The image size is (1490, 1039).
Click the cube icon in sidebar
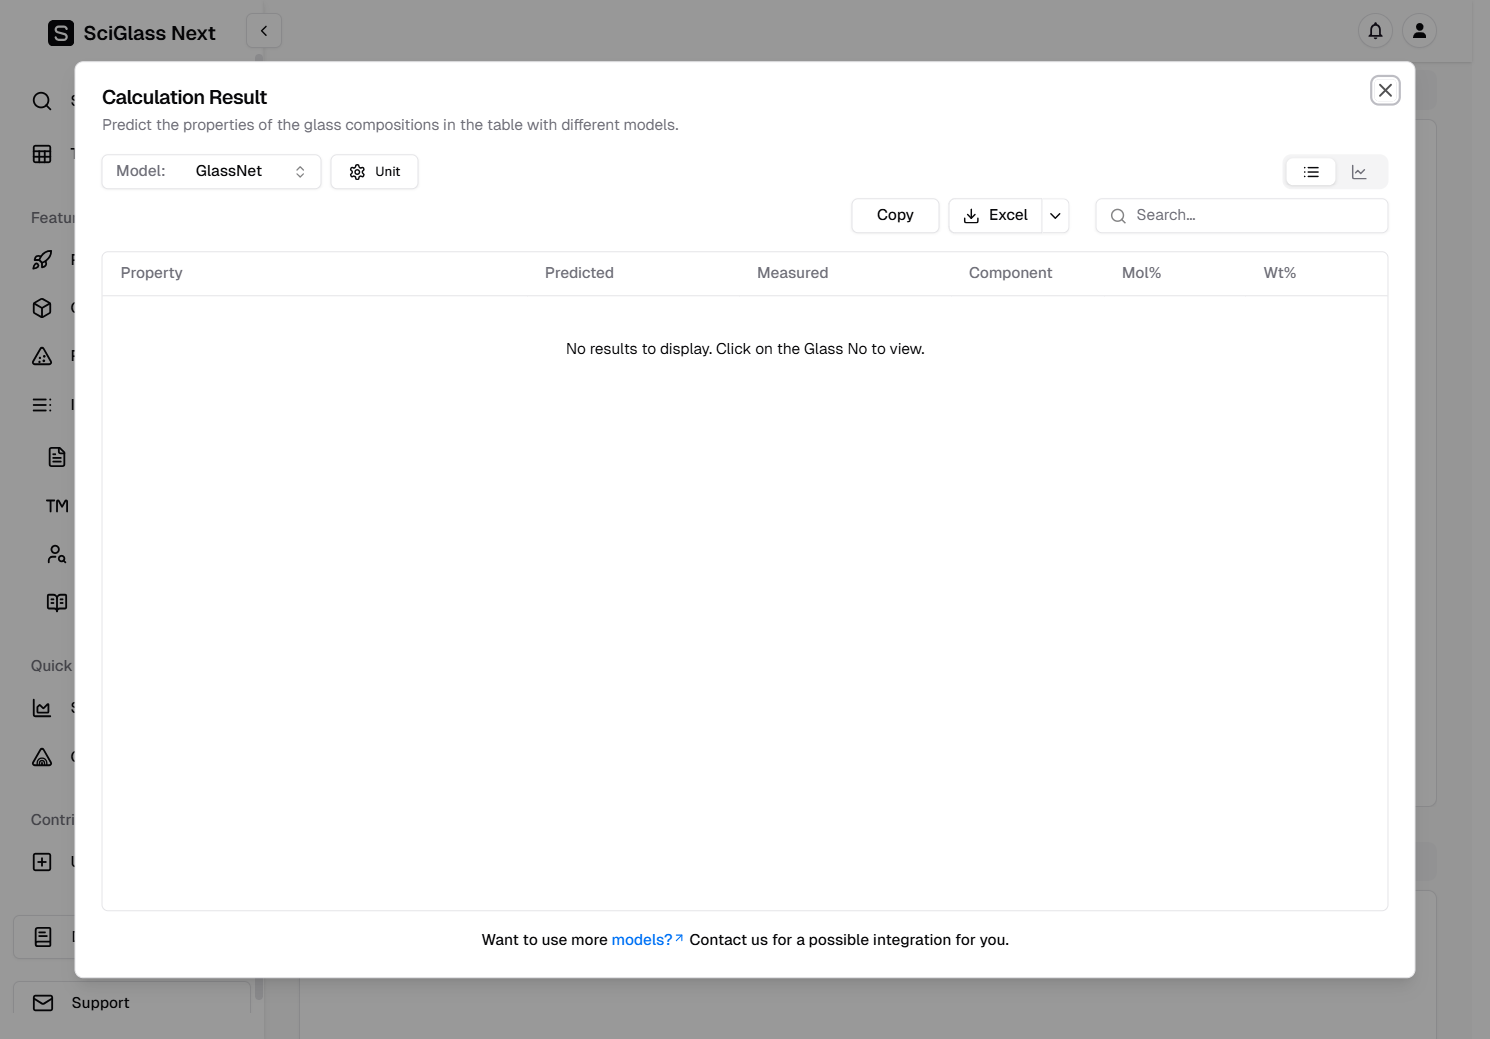coord(42,308)
